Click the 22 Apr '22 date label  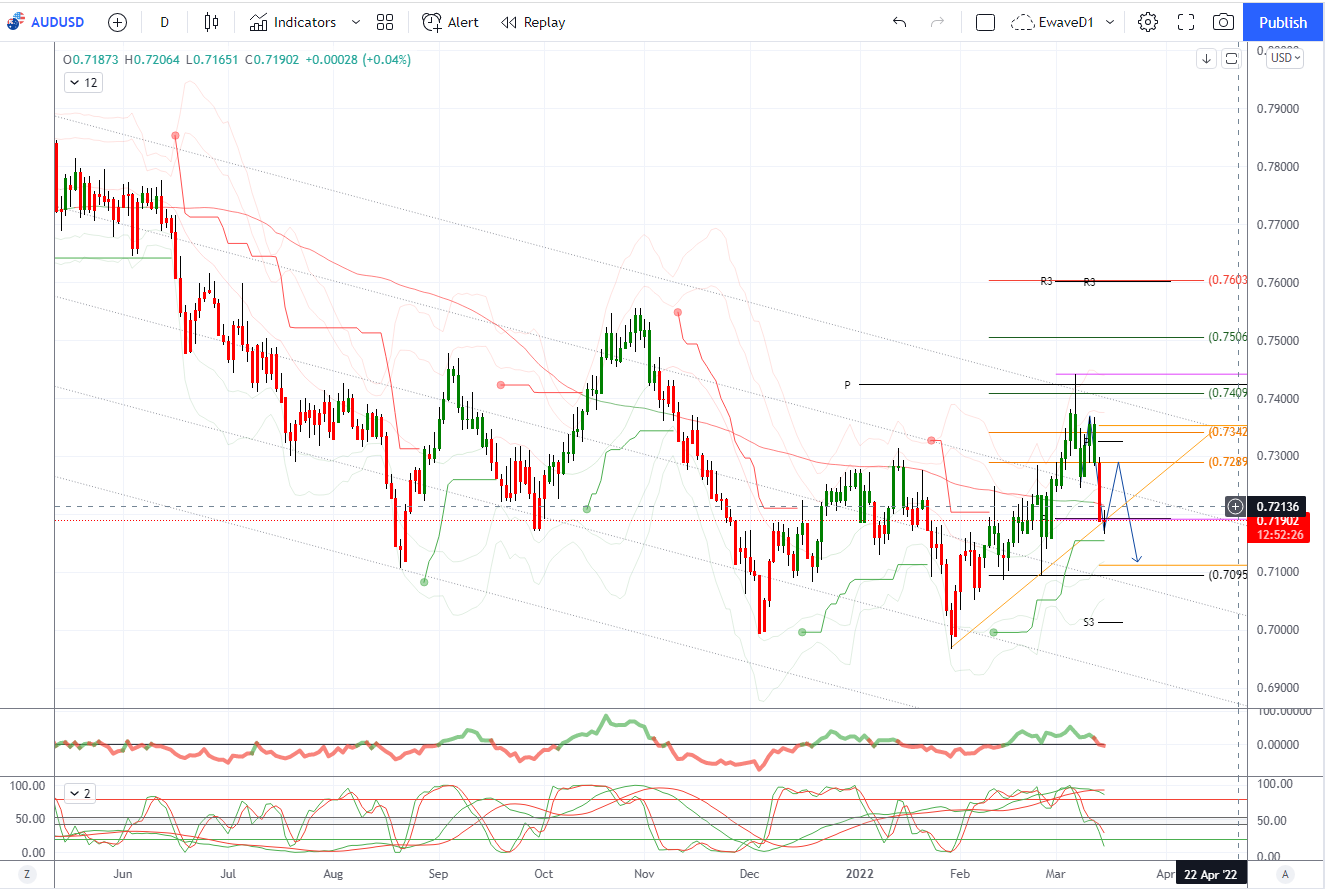click(1212, 874)
